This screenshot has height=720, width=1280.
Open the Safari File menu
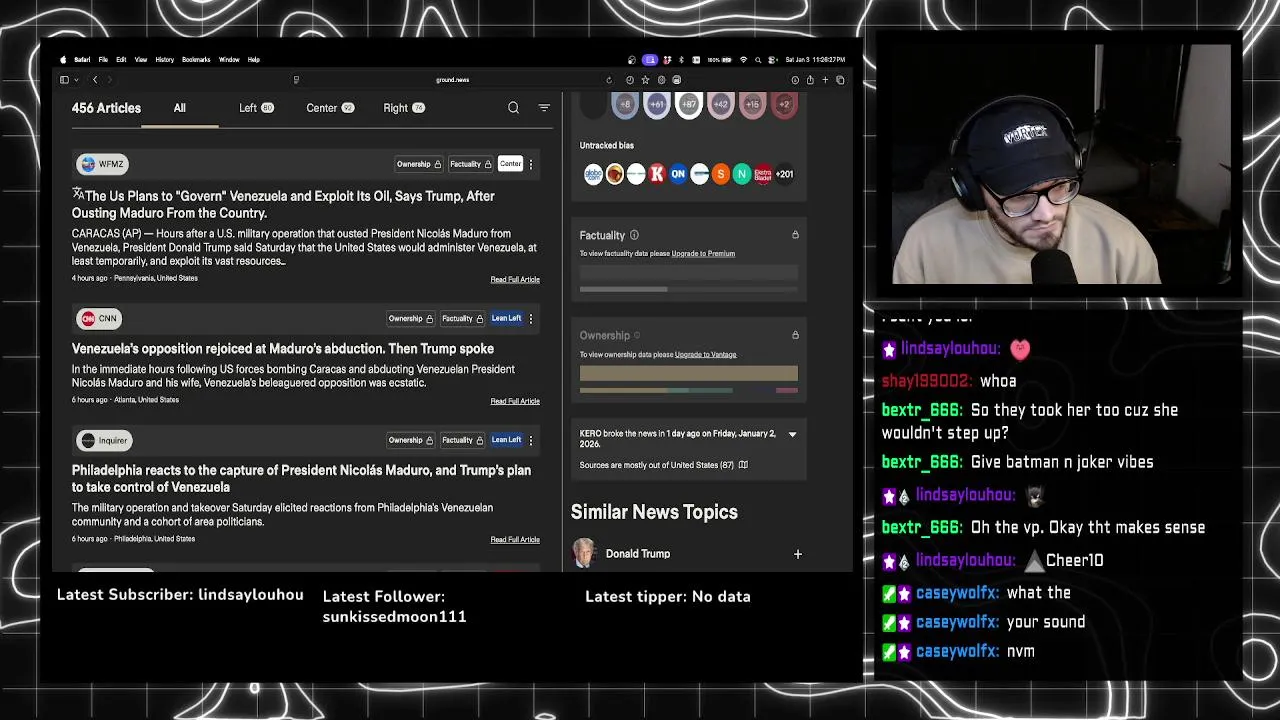(x=103, y=60)
